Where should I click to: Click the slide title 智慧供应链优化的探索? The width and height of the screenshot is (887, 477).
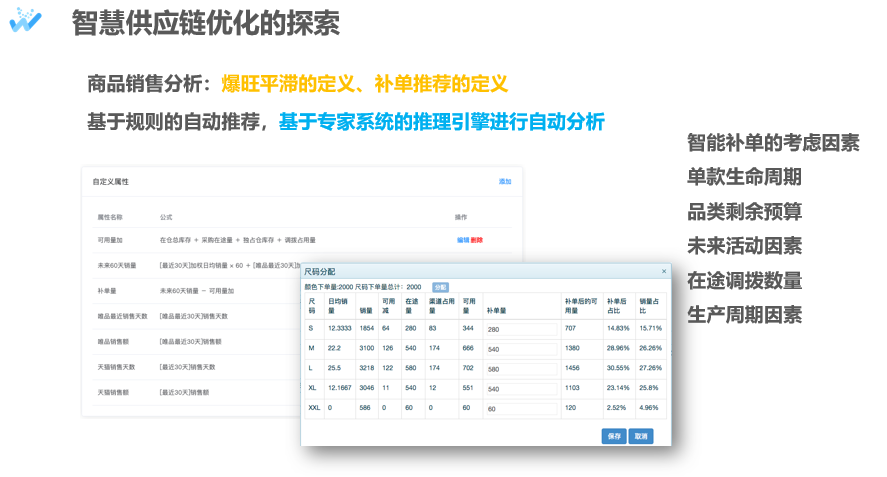click(x=205, y=24)
